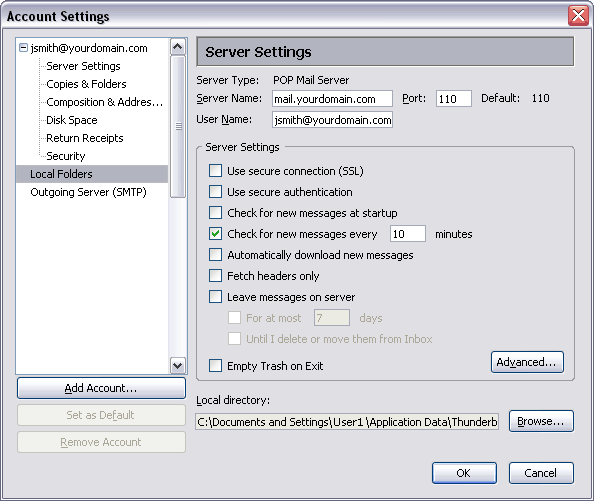
Task: Click the account list scroll down arrow
Action: tap(178, 366)
